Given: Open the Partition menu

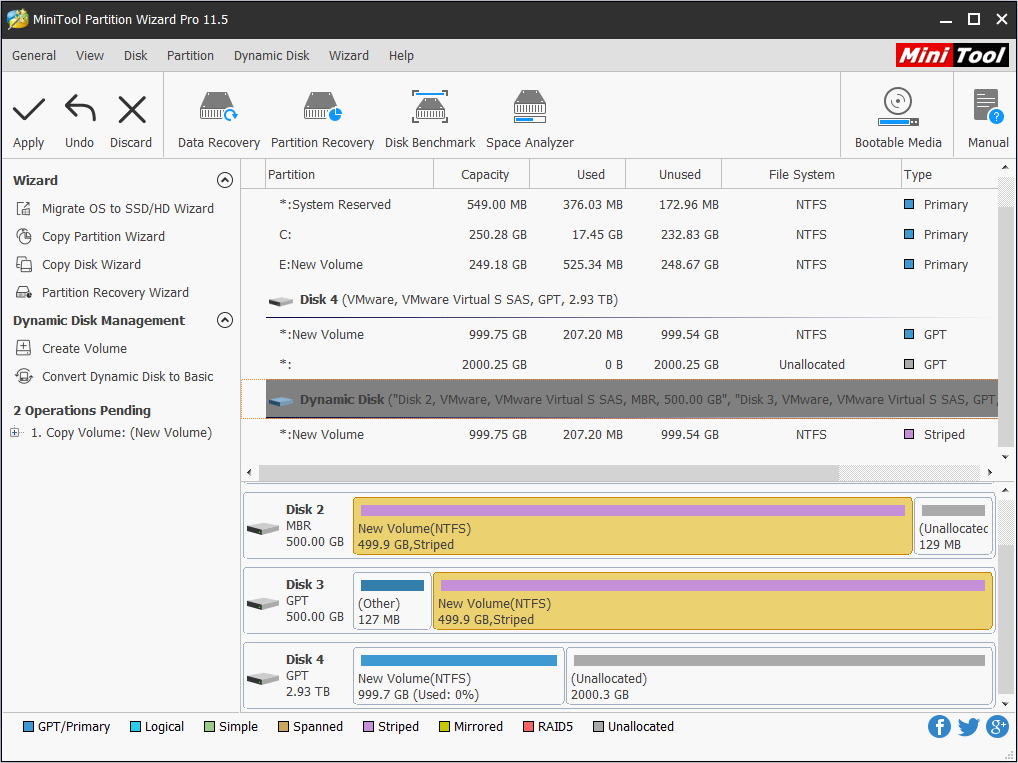Looking at the screenshot, I should point(190,56).
